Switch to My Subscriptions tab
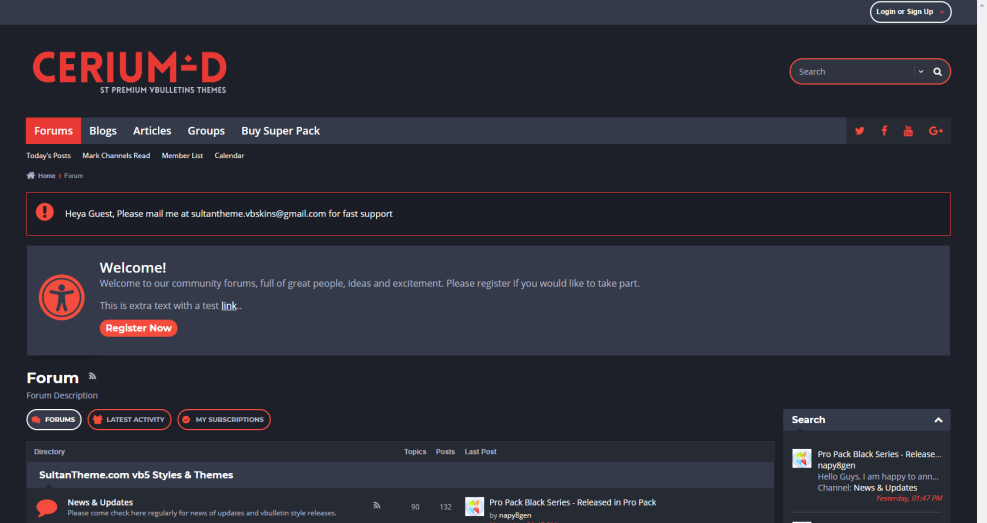Image resolution: width=987 pixels, height=523 pixels. [224, 420]
